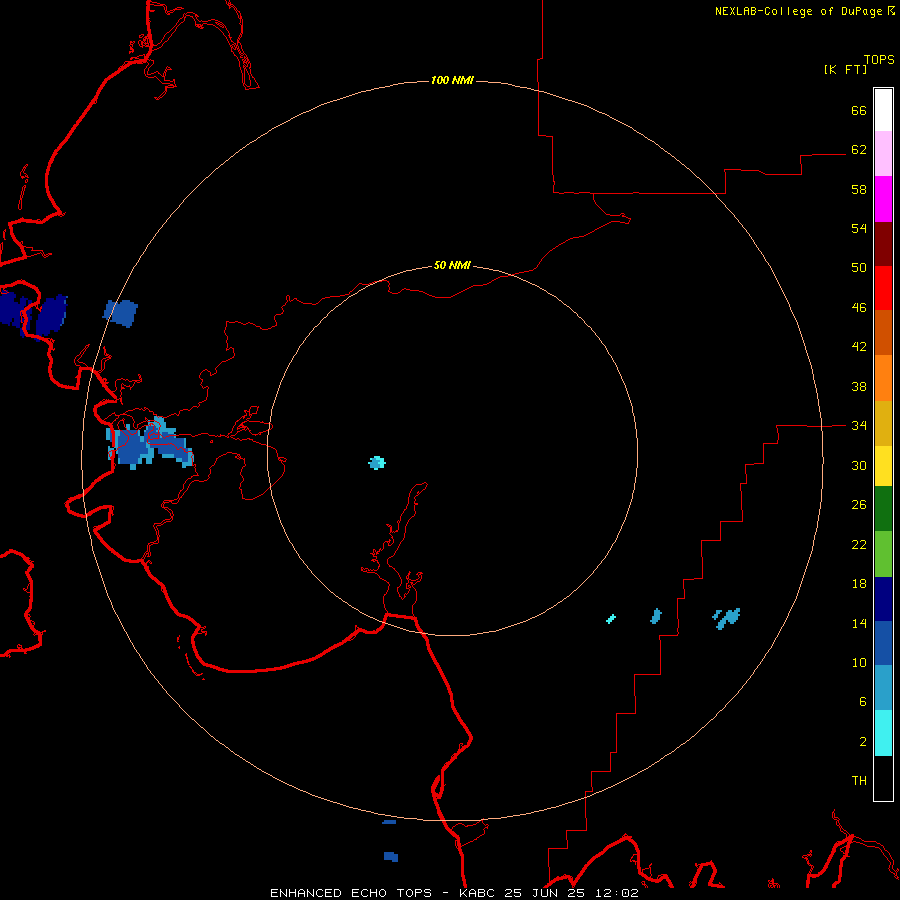Click the bright red legend swatch
Screen dimensions: 900x900
tap(883, 288)
